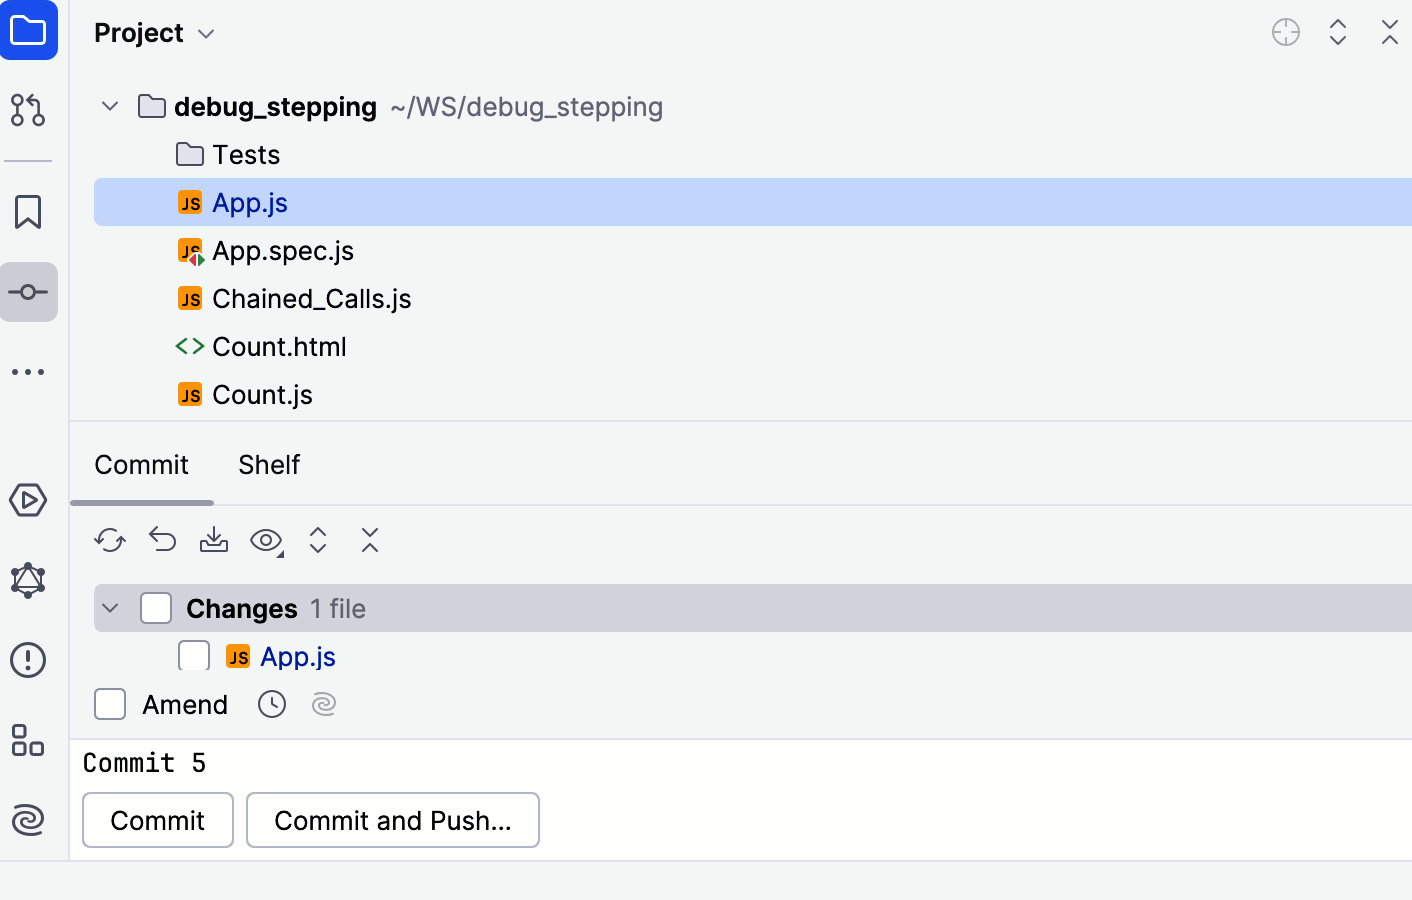The width and height of the screenshot is (1412, 900).
Task: Check the App.js checkbox for commit
Action: [x=193, y=656]
